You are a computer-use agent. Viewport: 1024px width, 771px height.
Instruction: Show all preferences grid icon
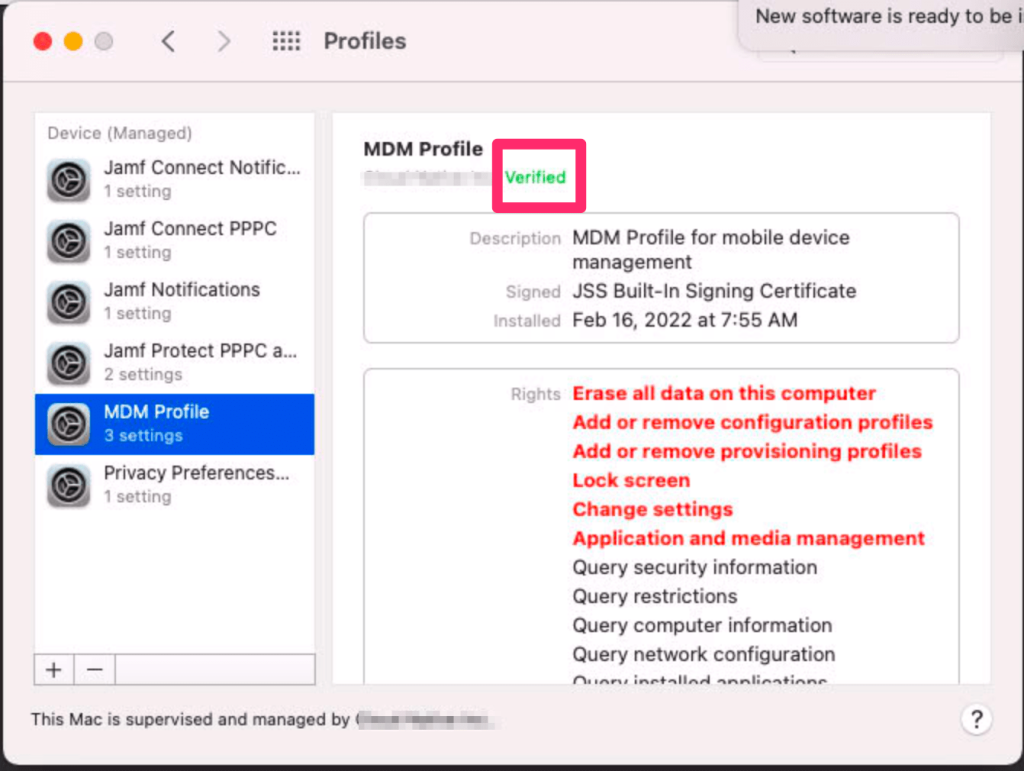tap(286, 41)
